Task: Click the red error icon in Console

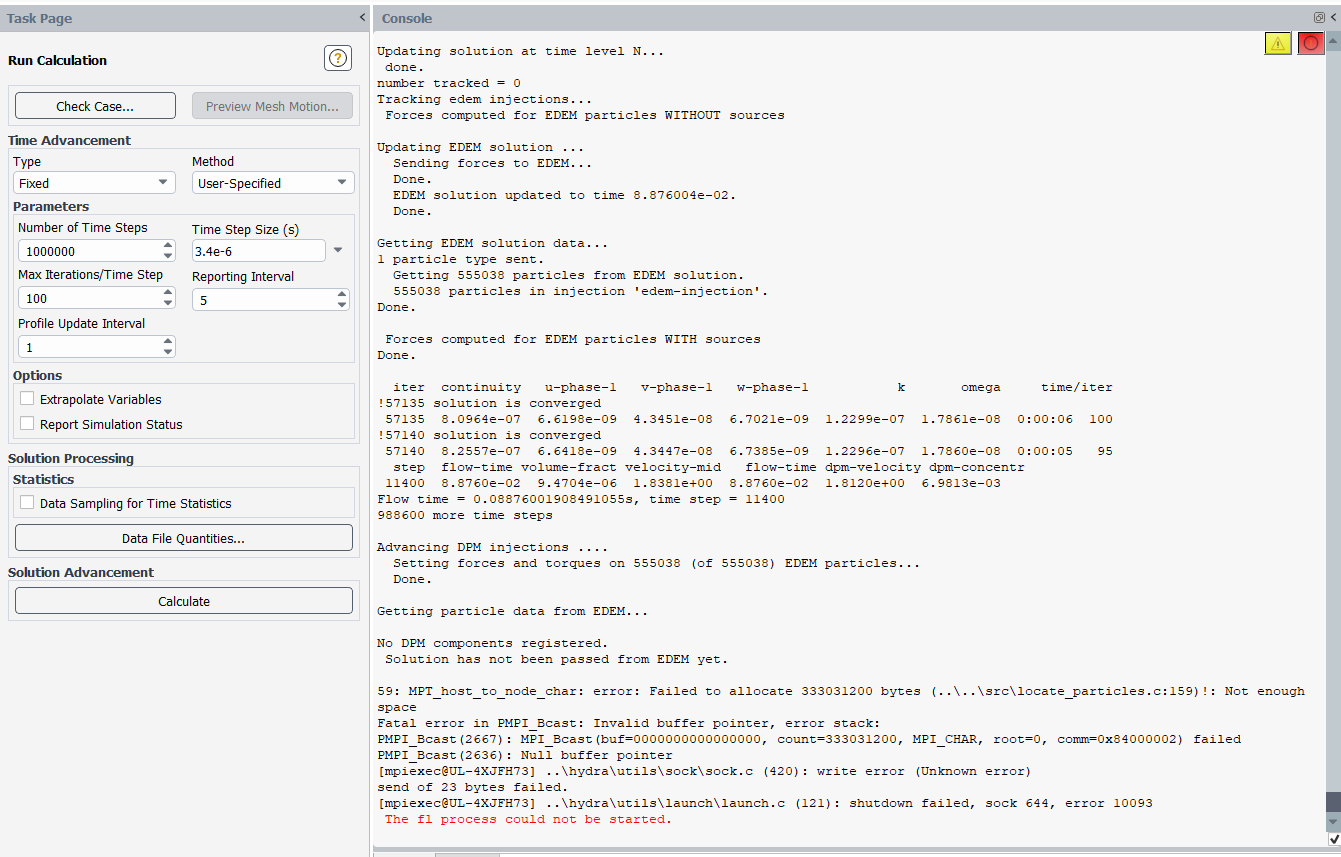Action: point(1310,43)
